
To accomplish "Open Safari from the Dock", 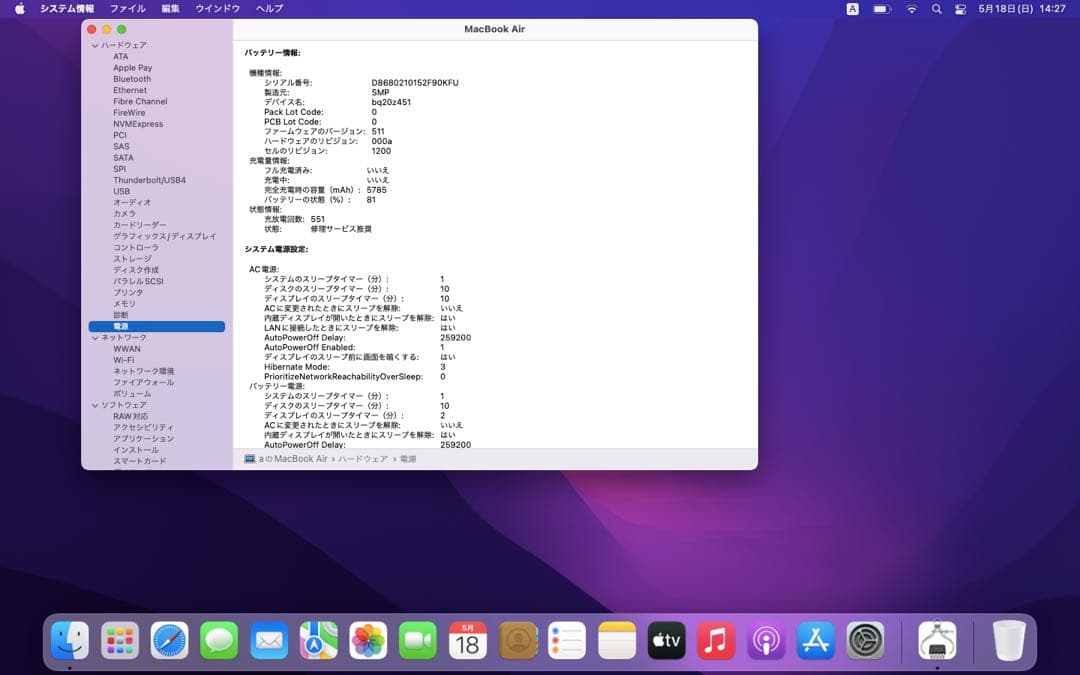I will [x=169, y=642].
